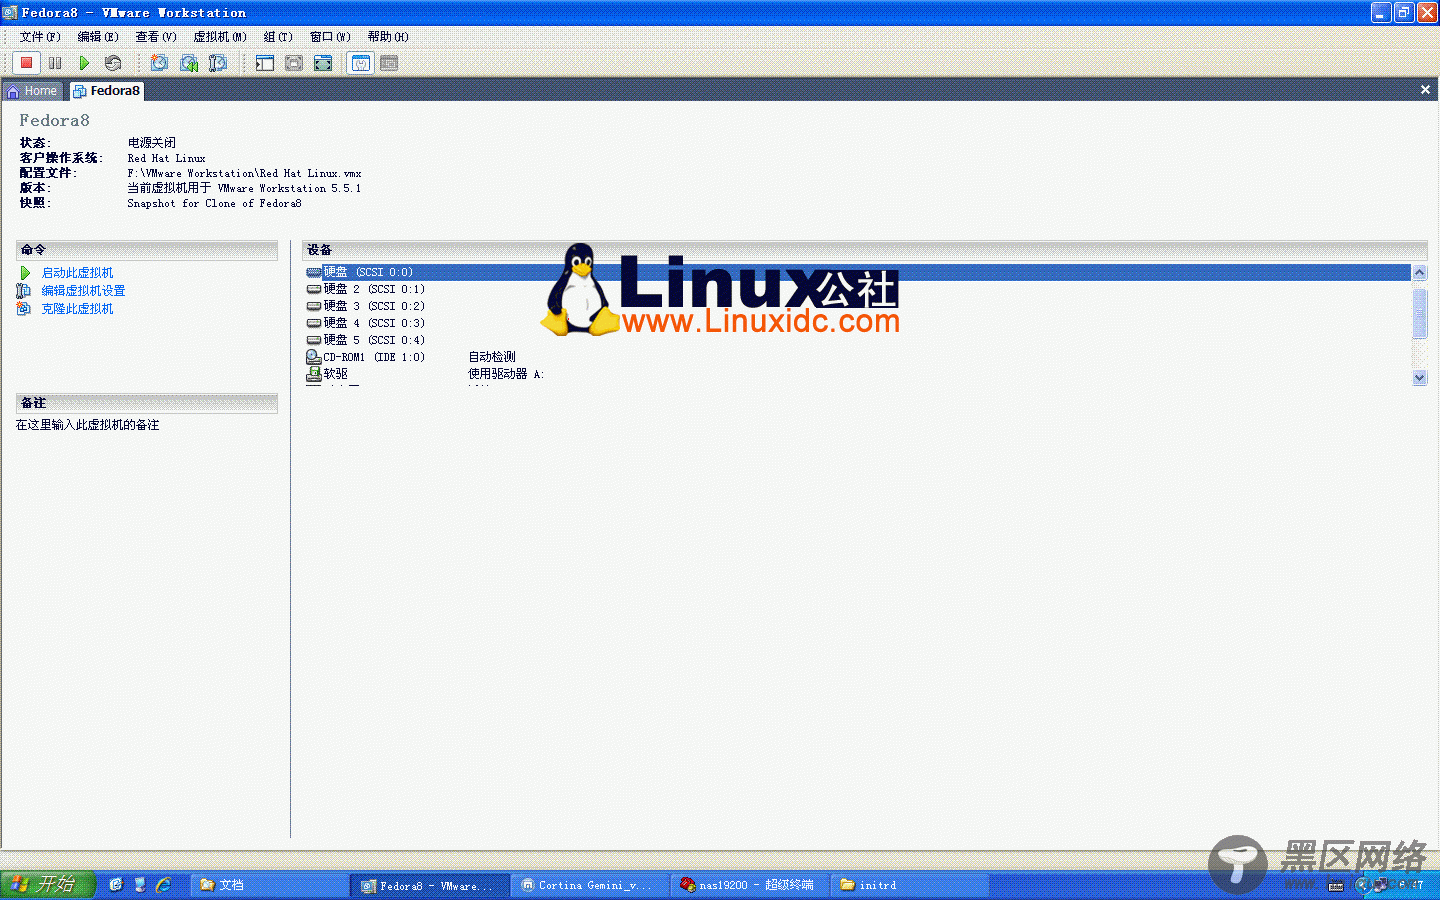Click the red Power Off toolbar button
The image size is (1440, 900).
(27, 63)
